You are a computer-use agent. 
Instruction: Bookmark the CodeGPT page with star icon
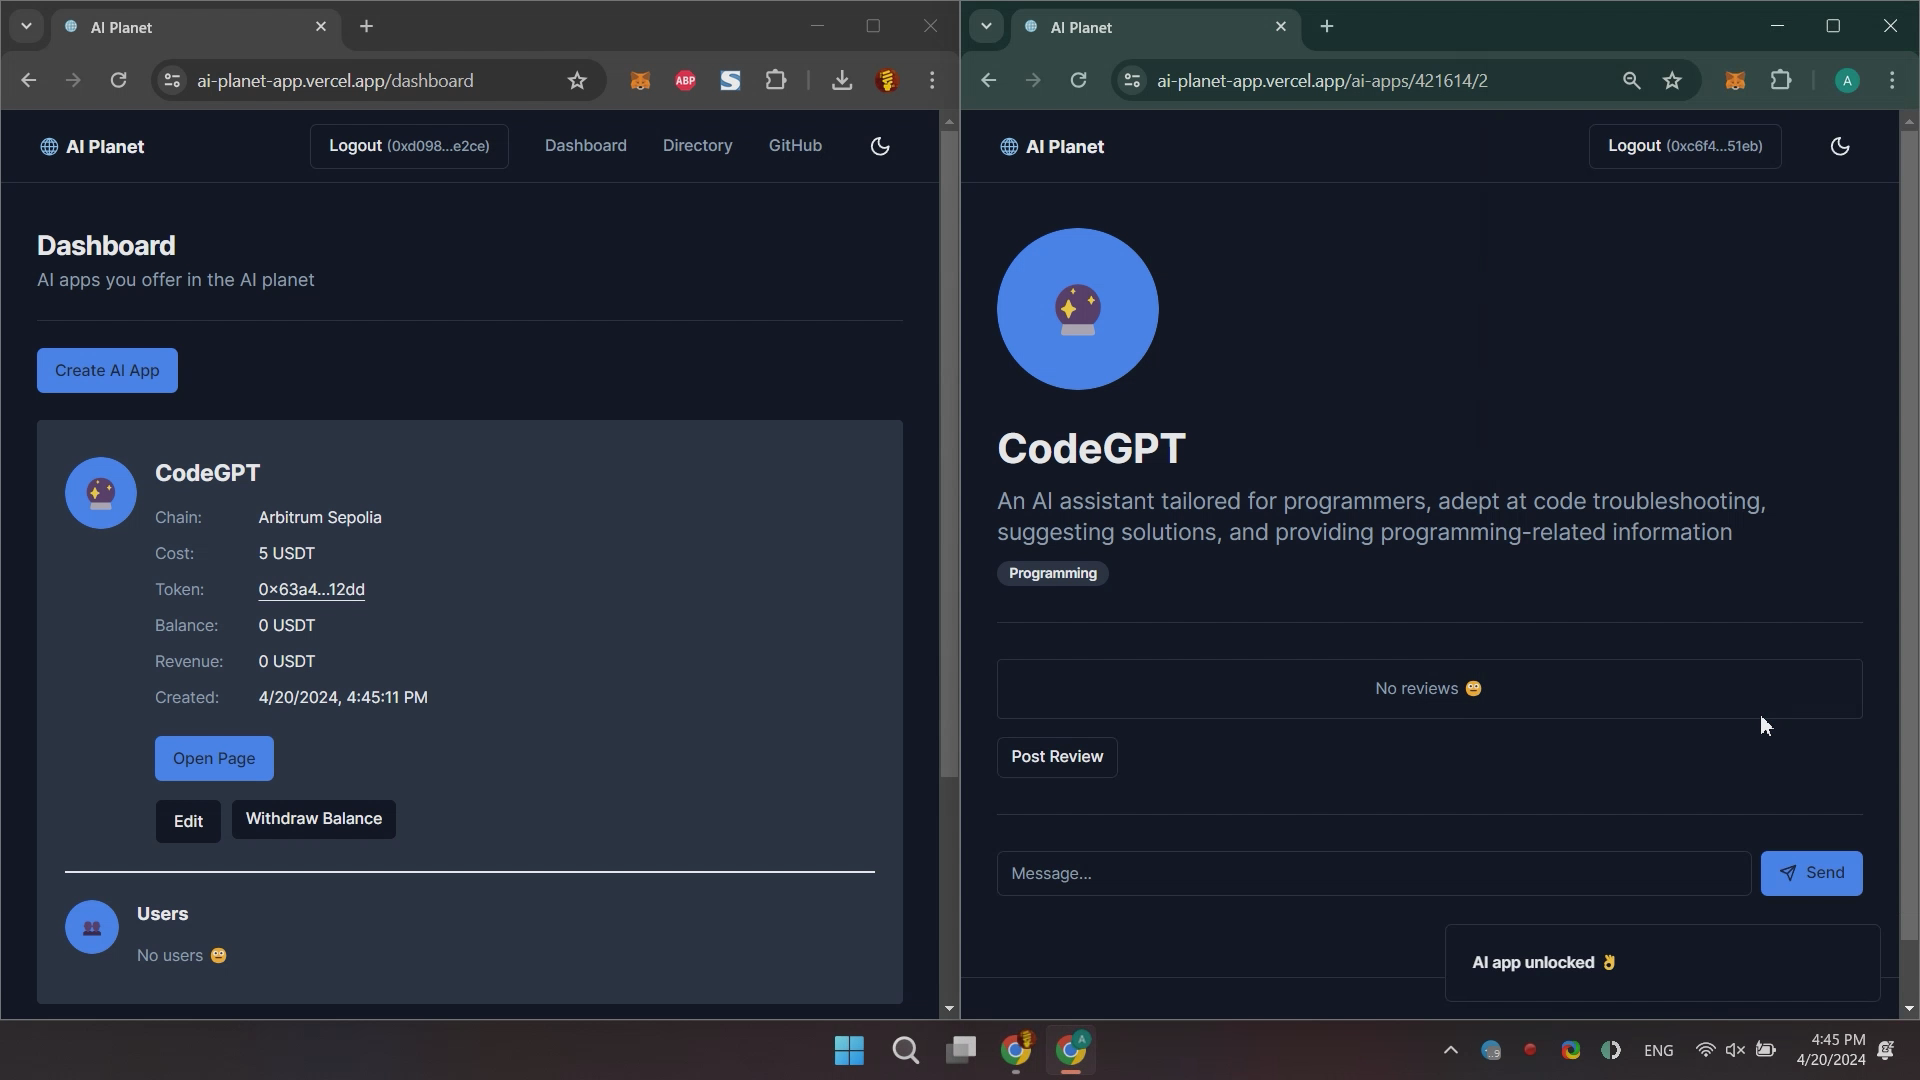(1672, 81)
